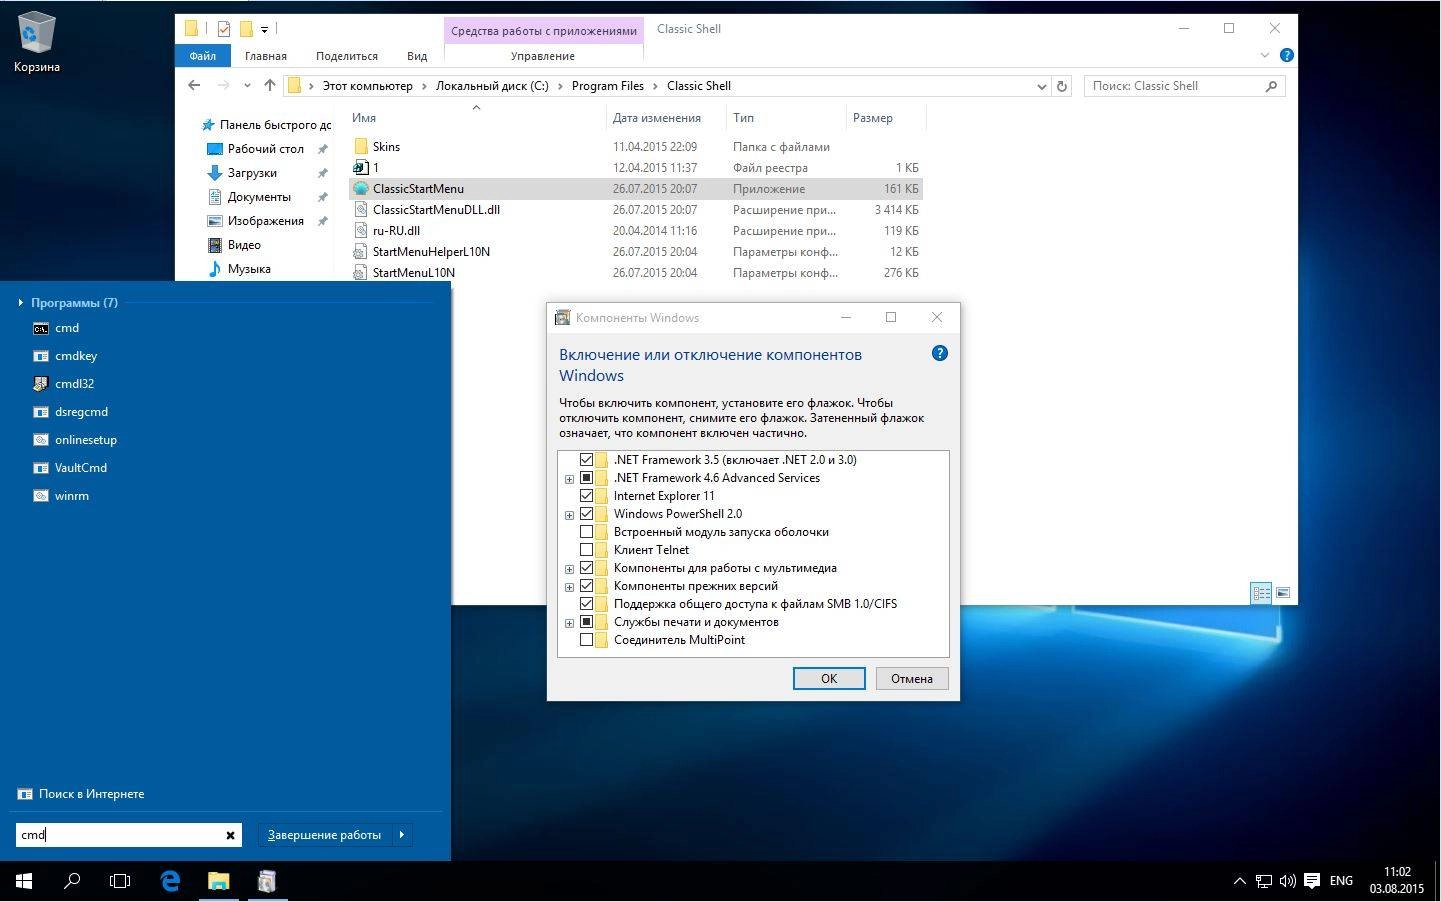
Task: Launch Microsoft Edge from taskbar
Action: tap(170, 881)
